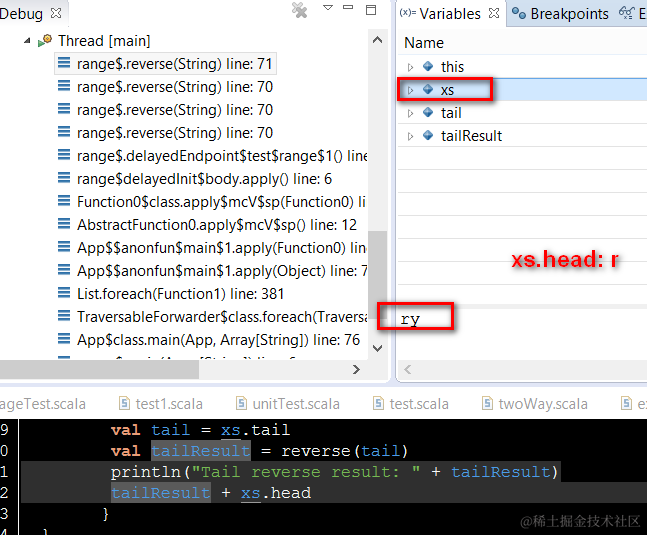
Task: Click the blue diamond icon beside 'xs'
Action: [x=428, y=89]
